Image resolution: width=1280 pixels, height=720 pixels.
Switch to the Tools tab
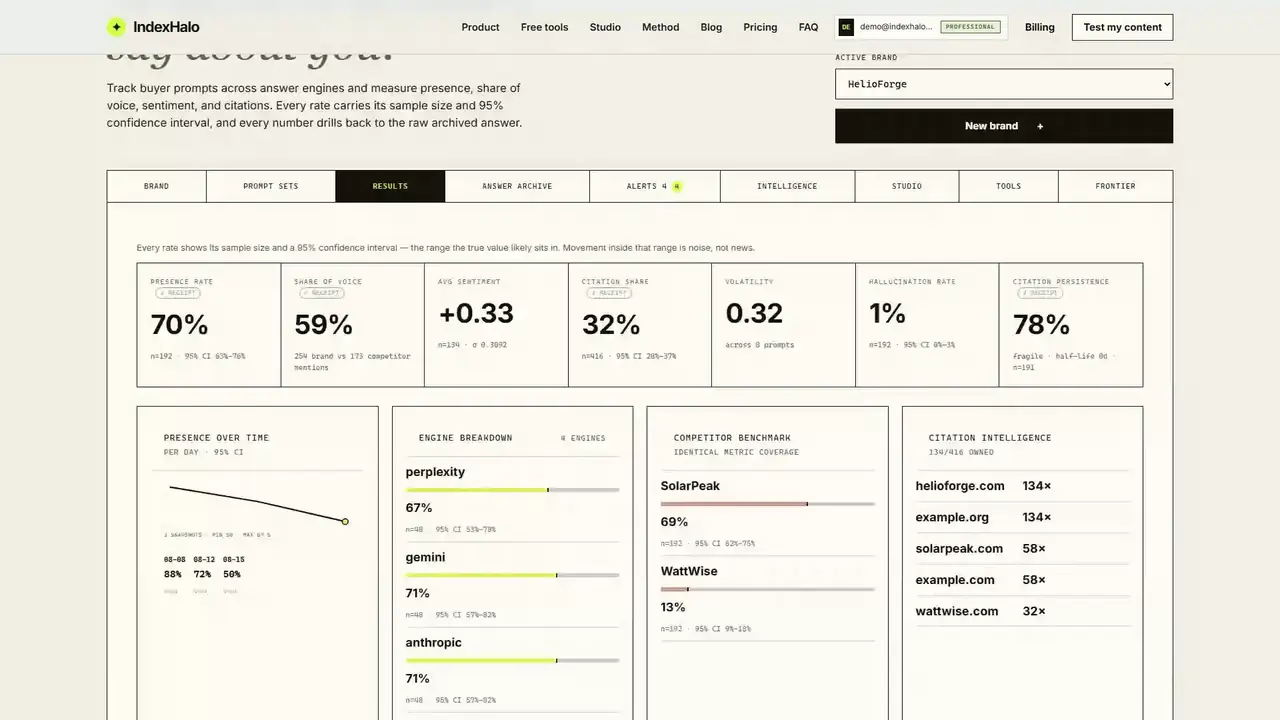click(1008, 186)
